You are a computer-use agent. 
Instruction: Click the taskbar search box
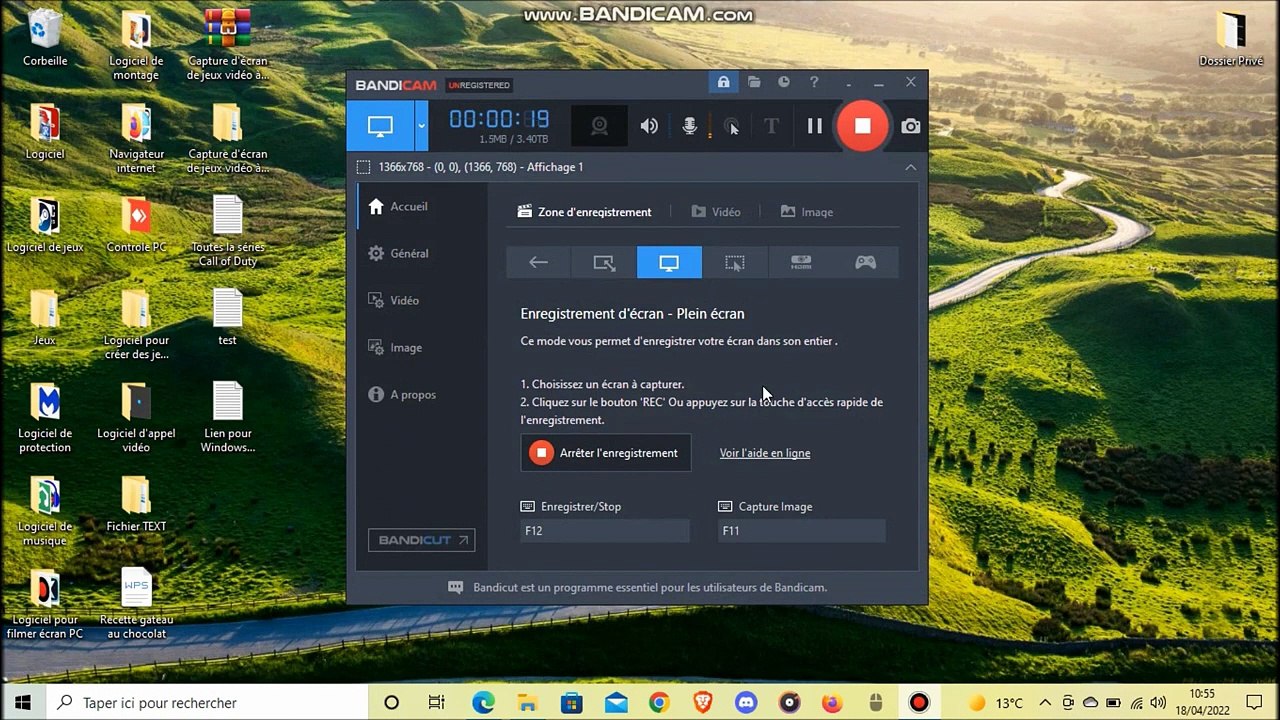pyautogui.click(x=207, y=703)
